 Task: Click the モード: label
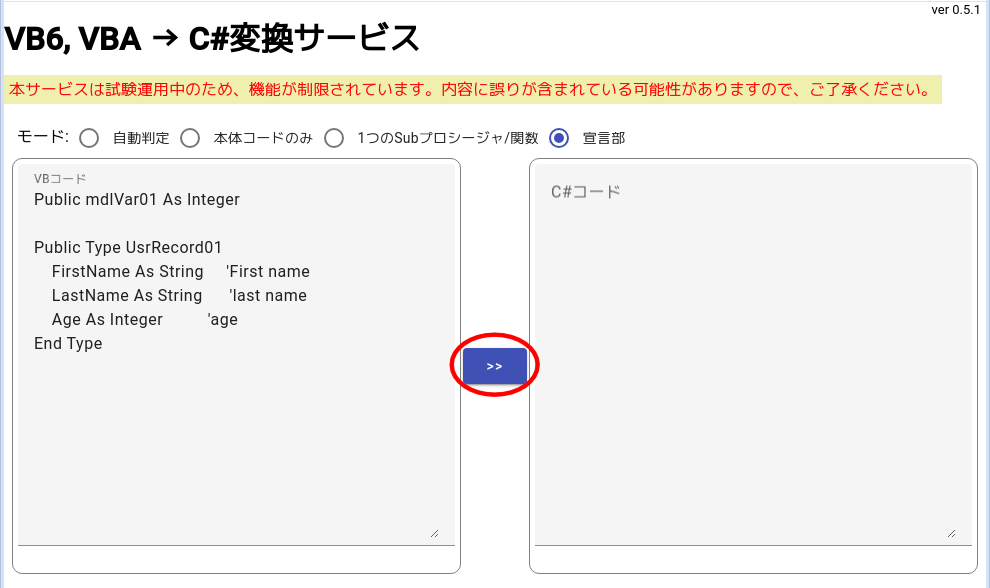[43, 137]
